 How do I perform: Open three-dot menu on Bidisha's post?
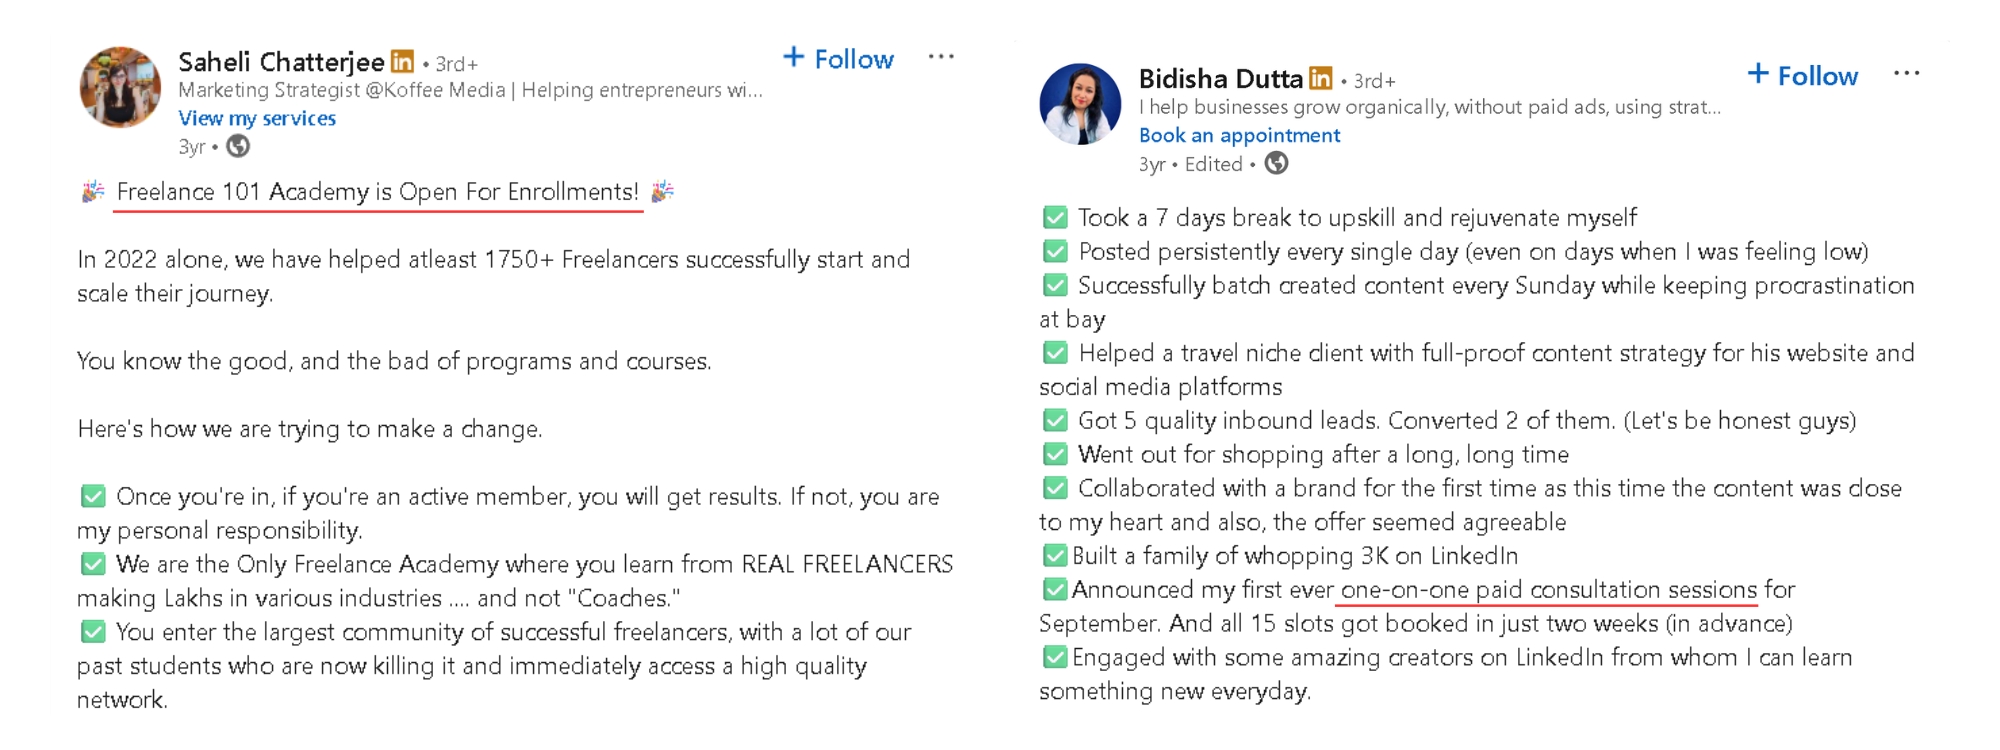pos(1906,74)
